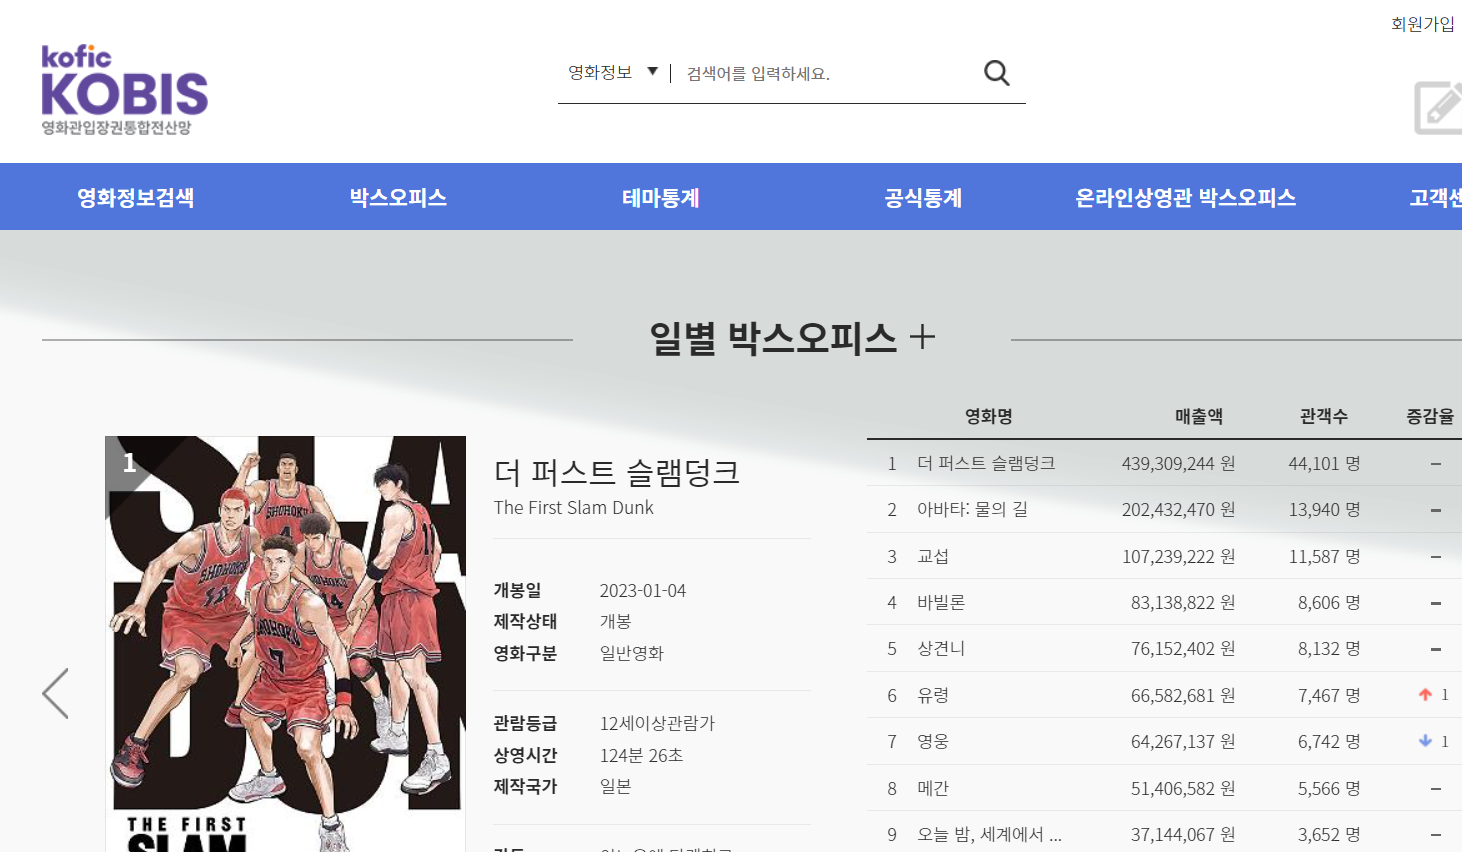Click the plus icon beside 일별 박스오피스

[x=922, y=338]
